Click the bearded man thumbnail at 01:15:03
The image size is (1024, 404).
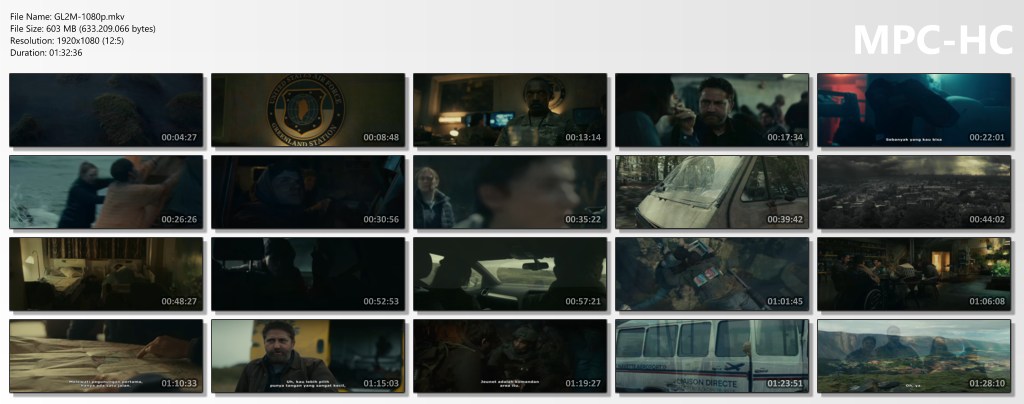point(308,356)
